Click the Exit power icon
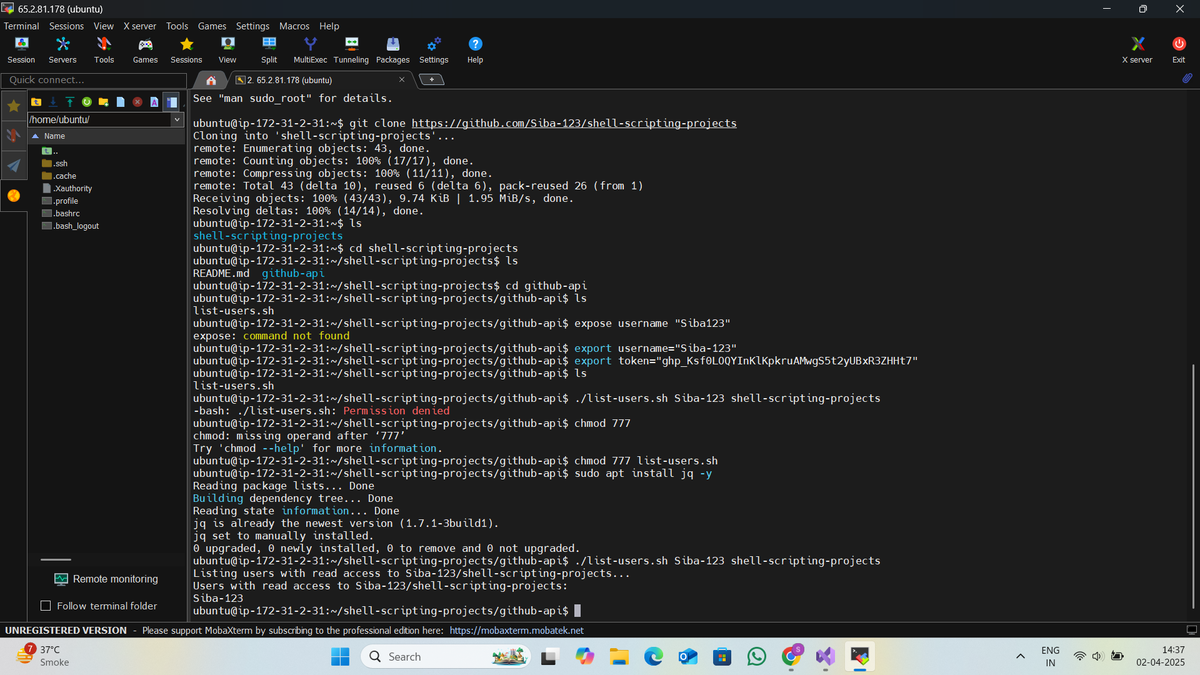1200x675 pixels. click(x=1179, y=50)
